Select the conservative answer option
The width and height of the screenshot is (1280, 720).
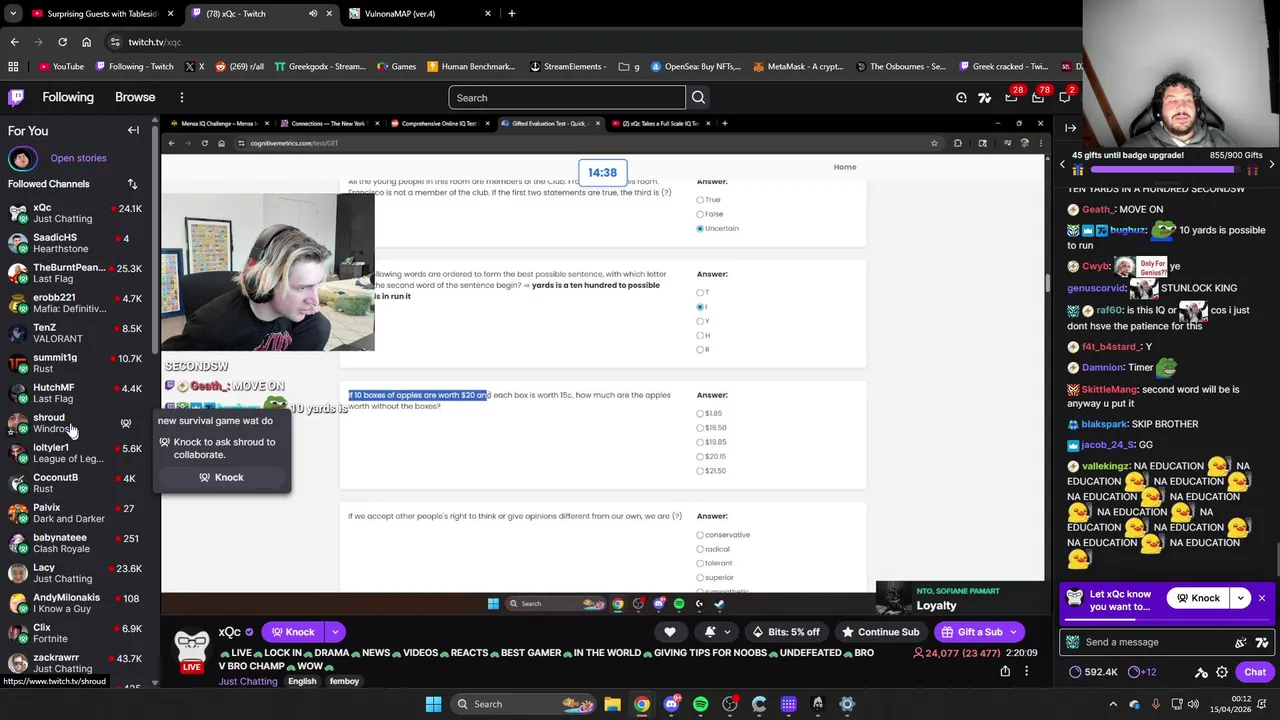700,535
